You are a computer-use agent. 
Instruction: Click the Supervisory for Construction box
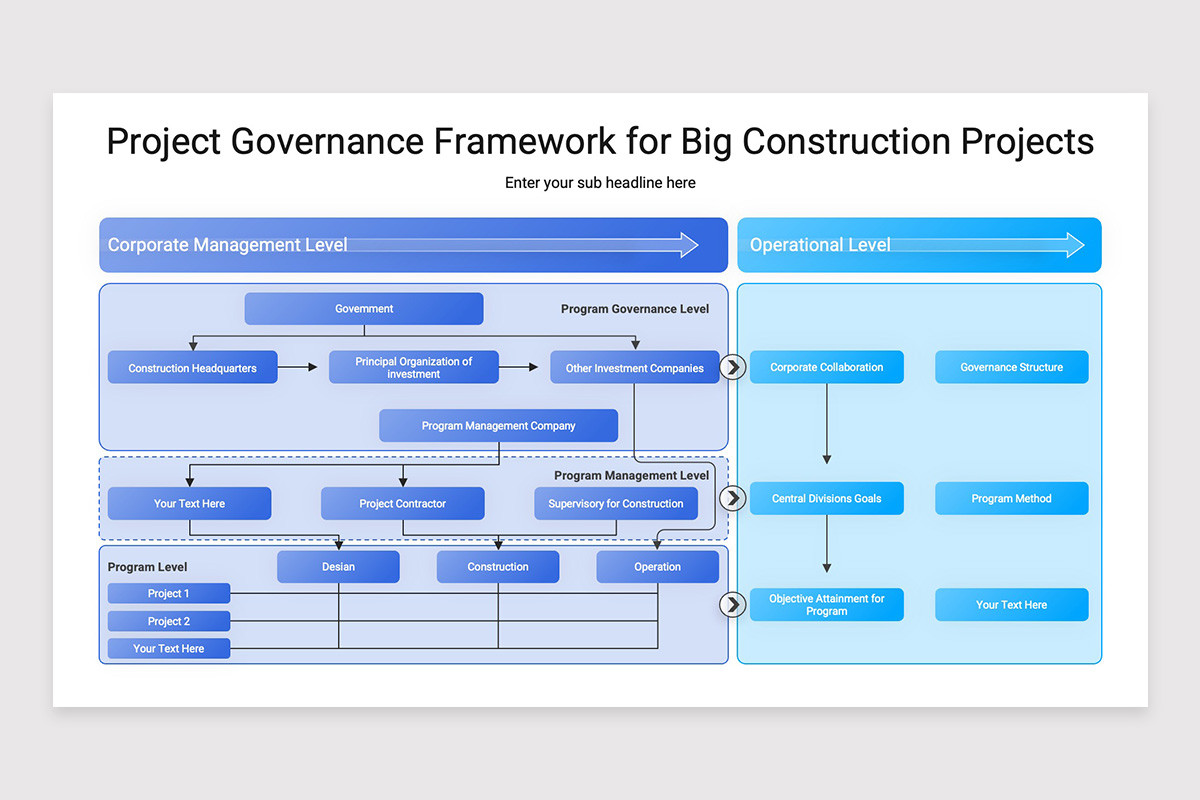click(615, 504)
